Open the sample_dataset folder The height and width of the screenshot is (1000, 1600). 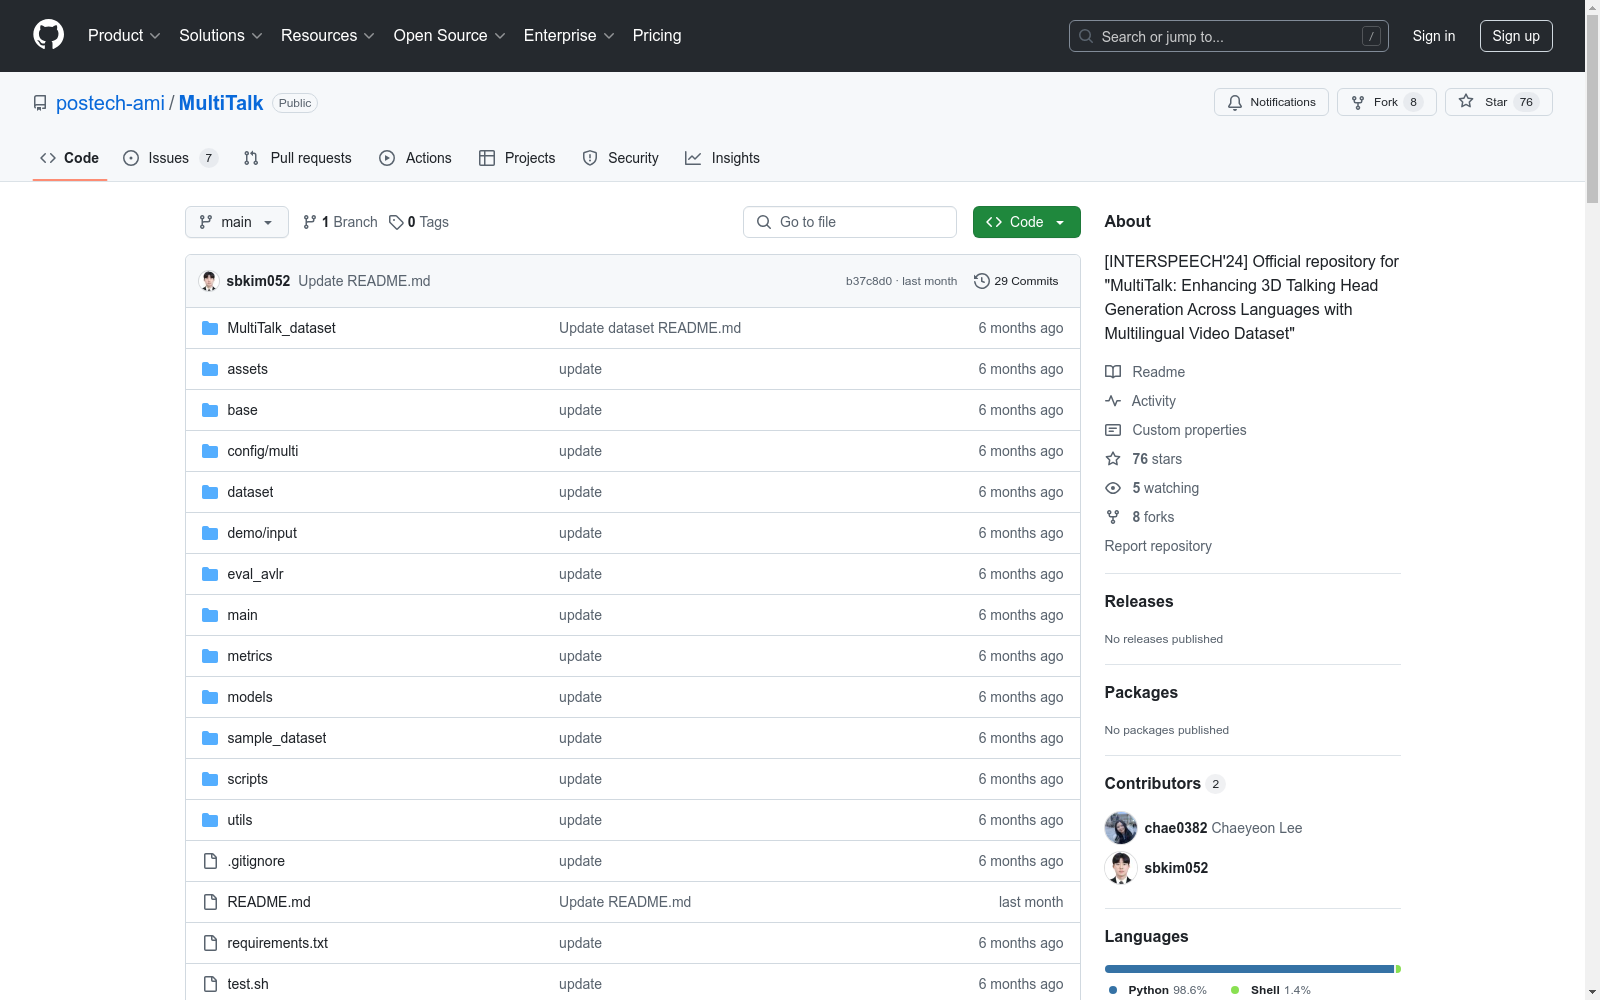point(277,738)
